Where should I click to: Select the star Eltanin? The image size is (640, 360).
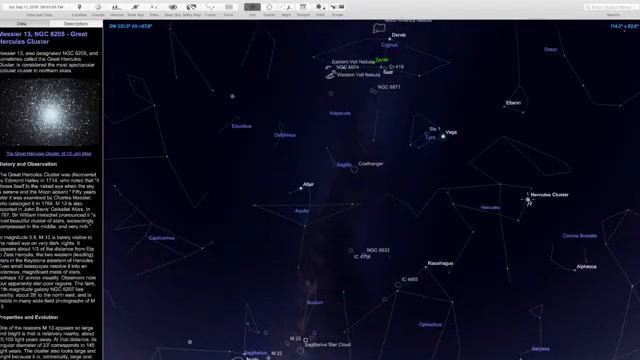coord(504,107)
